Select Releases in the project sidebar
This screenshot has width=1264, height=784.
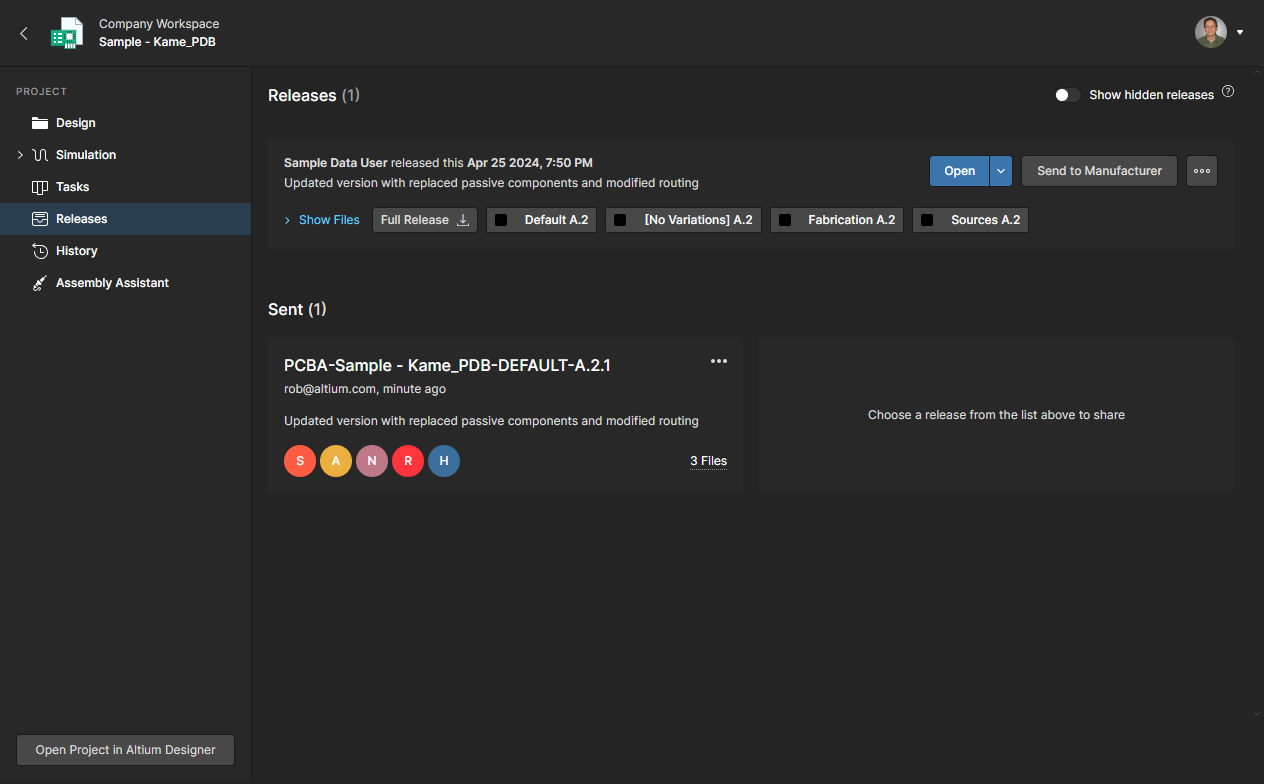pos(81,219)
